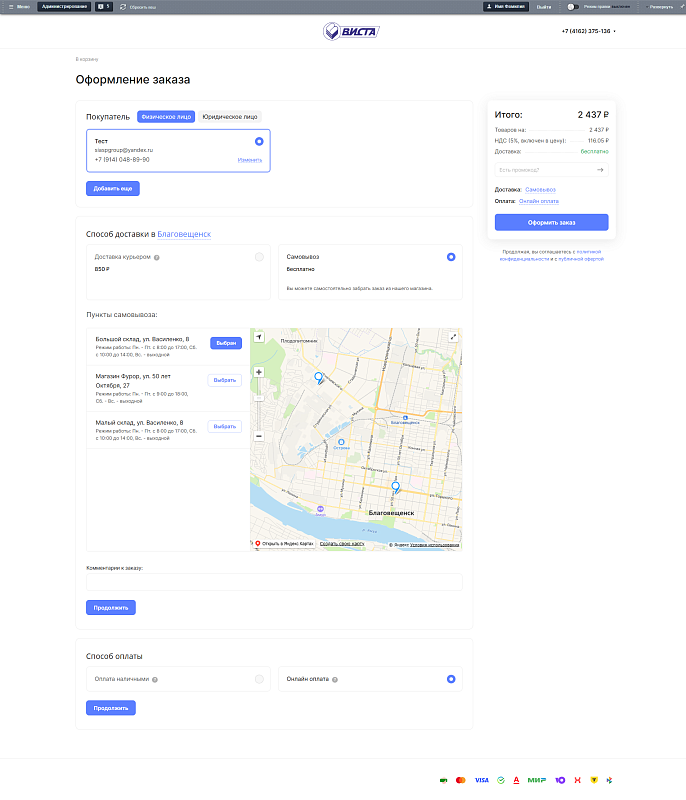Apply promo code with arrow icon
Screen dimensions: 686x800
[600, 170]
